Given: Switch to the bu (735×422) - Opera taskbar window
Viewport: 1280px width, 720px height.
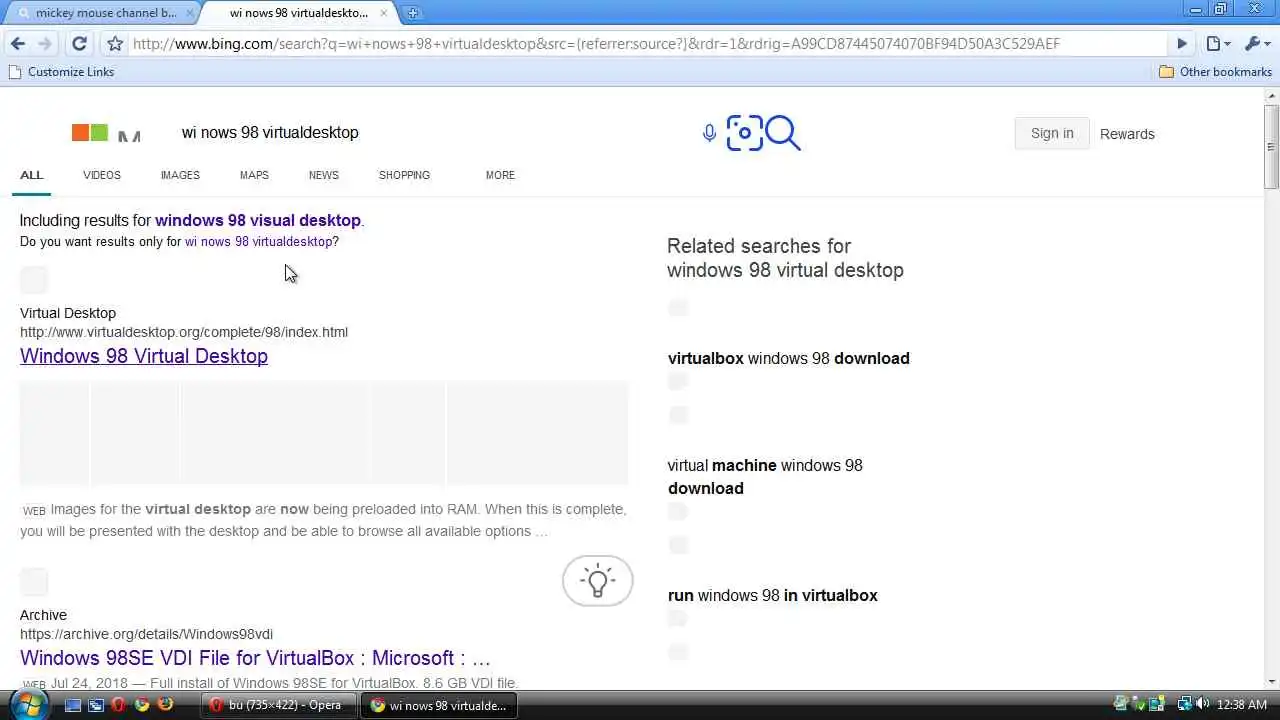Looking at the screenshot, I should [279, 705].
